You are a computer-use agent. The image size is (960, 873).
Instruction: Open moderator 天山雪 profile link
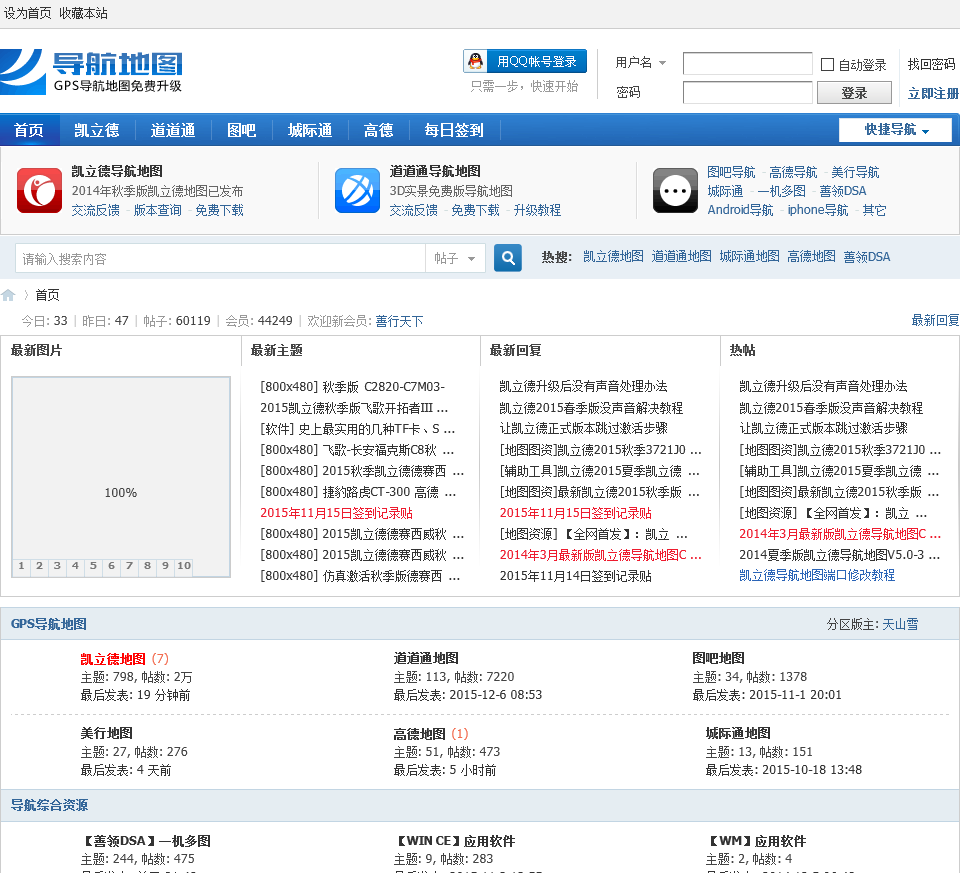pyautogui.click(x=900, y=624)
